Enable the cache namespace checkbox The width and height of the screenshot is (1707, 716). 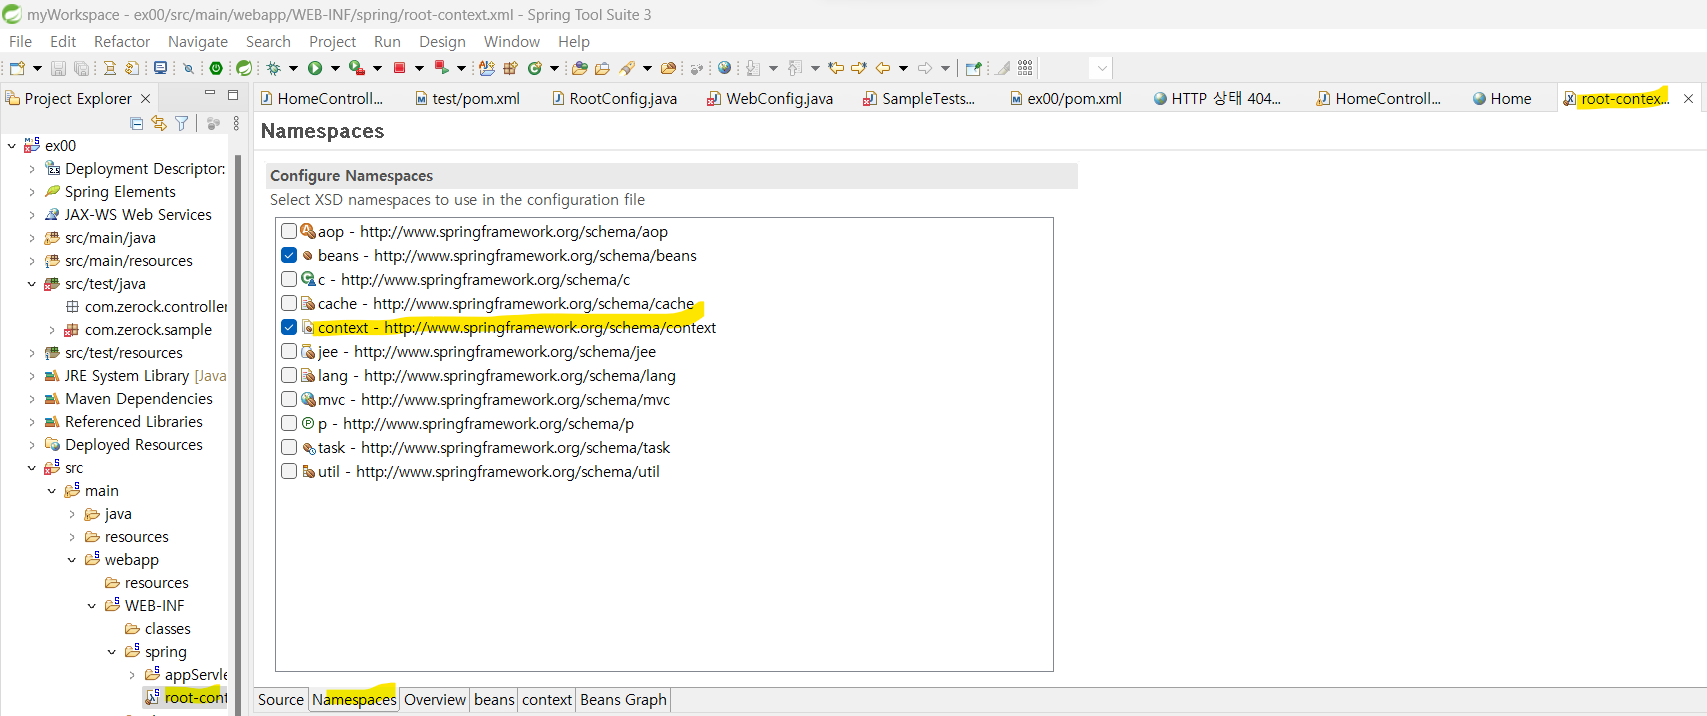point(289,303)
